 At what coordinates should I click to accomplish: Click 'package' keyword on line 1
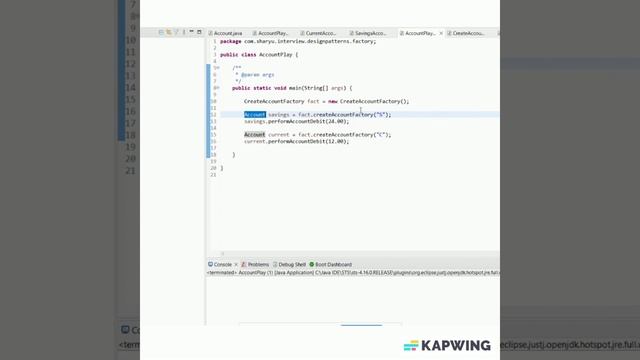[x=231, y=41]
